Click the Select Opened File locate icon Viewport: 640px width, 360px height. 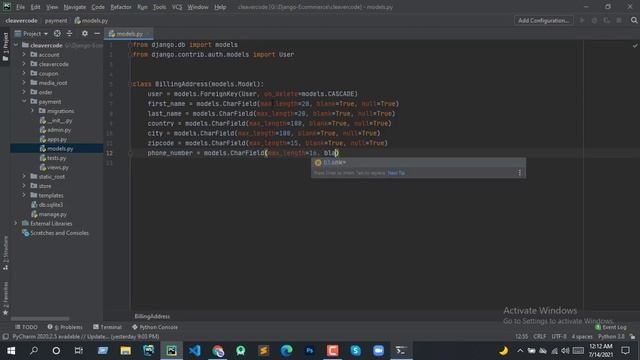(57, 33)
